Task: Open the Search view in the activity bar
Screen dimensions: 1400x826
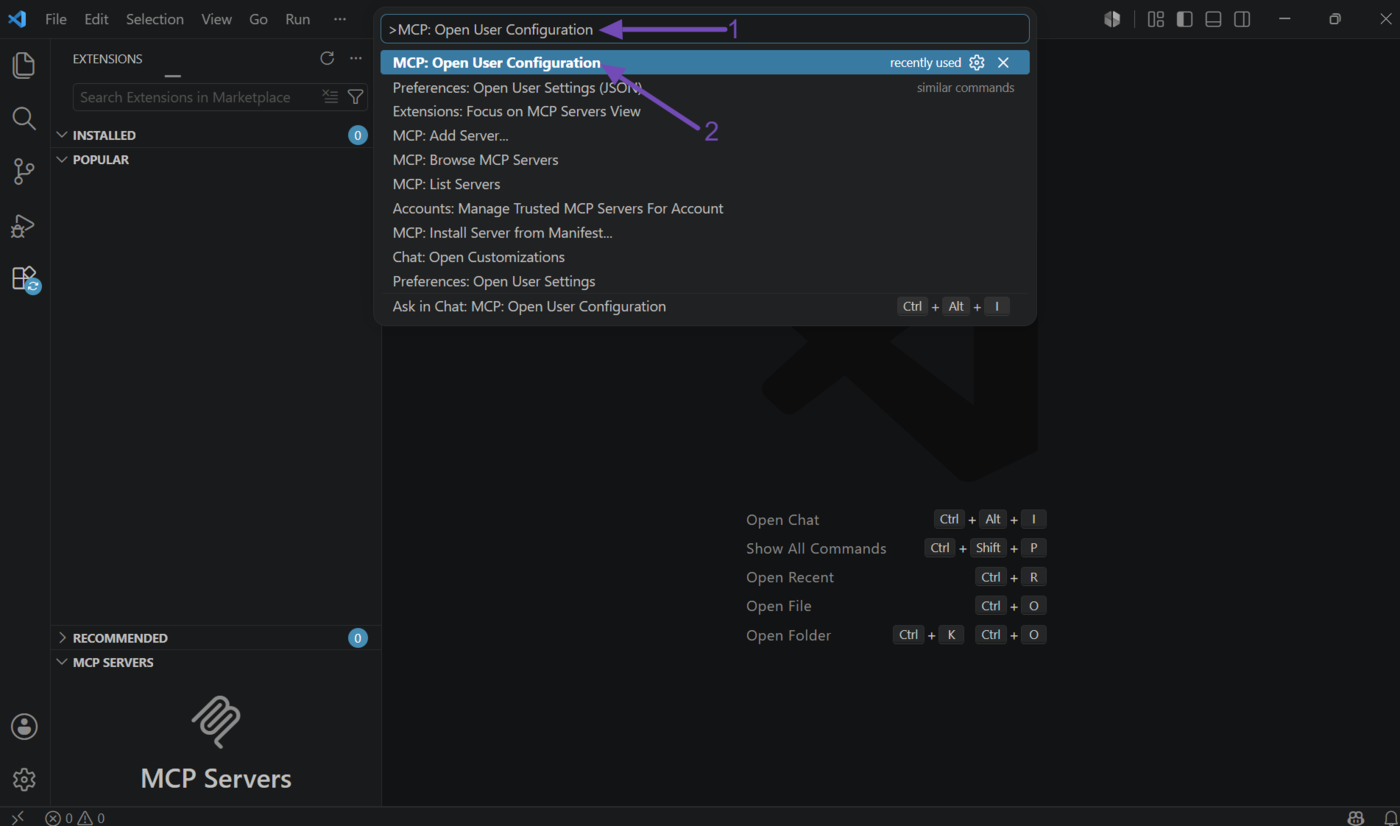Action: pyautogui.click(x=24, y=119)
